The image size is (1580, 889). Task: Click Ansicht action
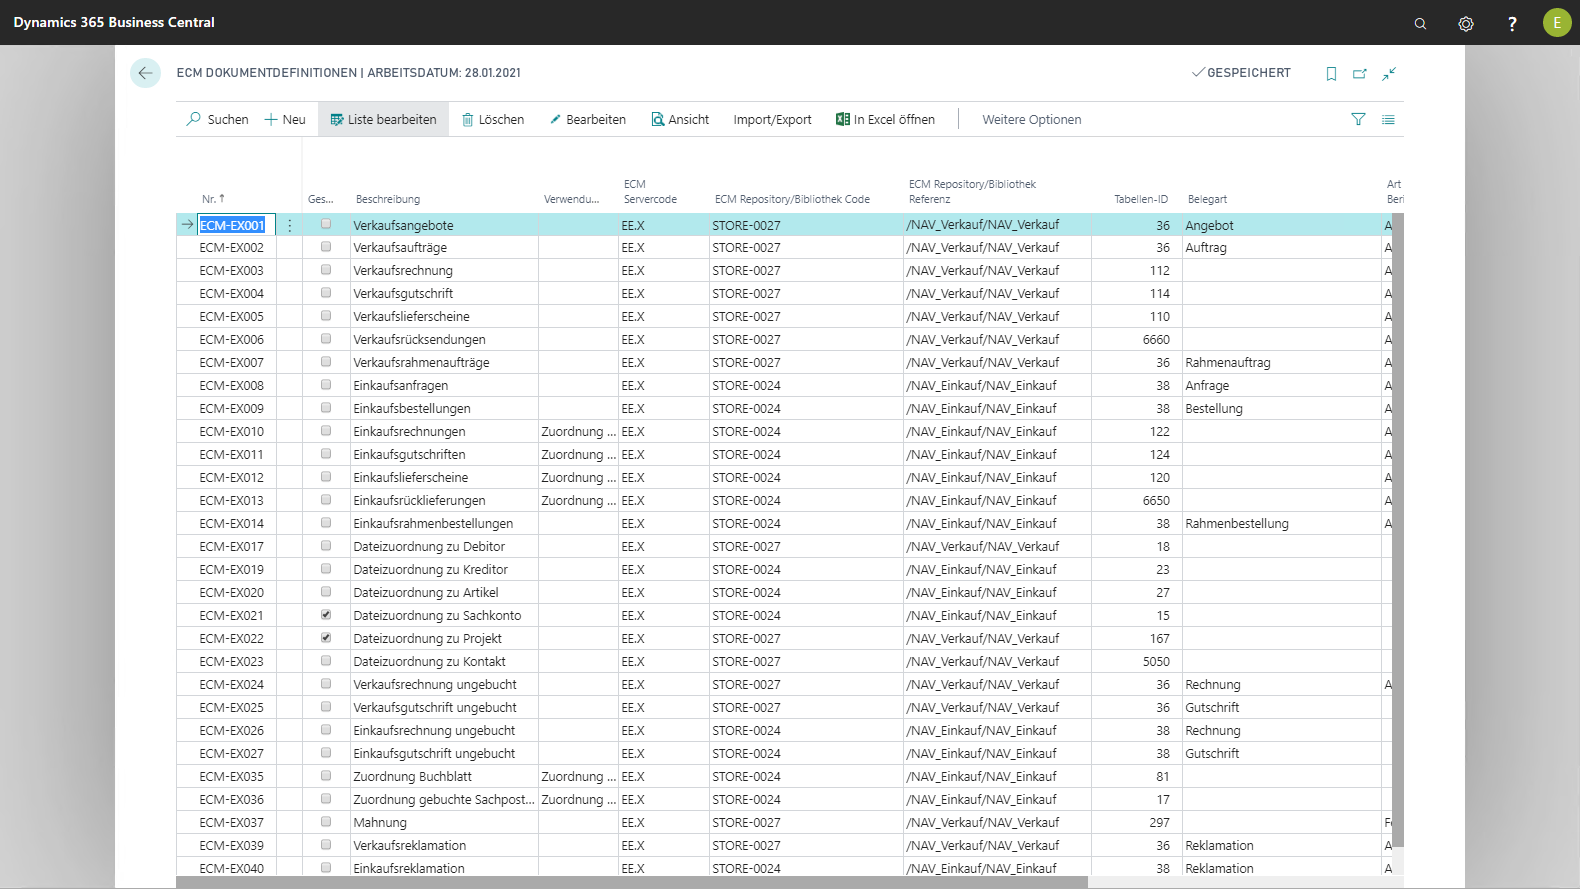point(680,119)
